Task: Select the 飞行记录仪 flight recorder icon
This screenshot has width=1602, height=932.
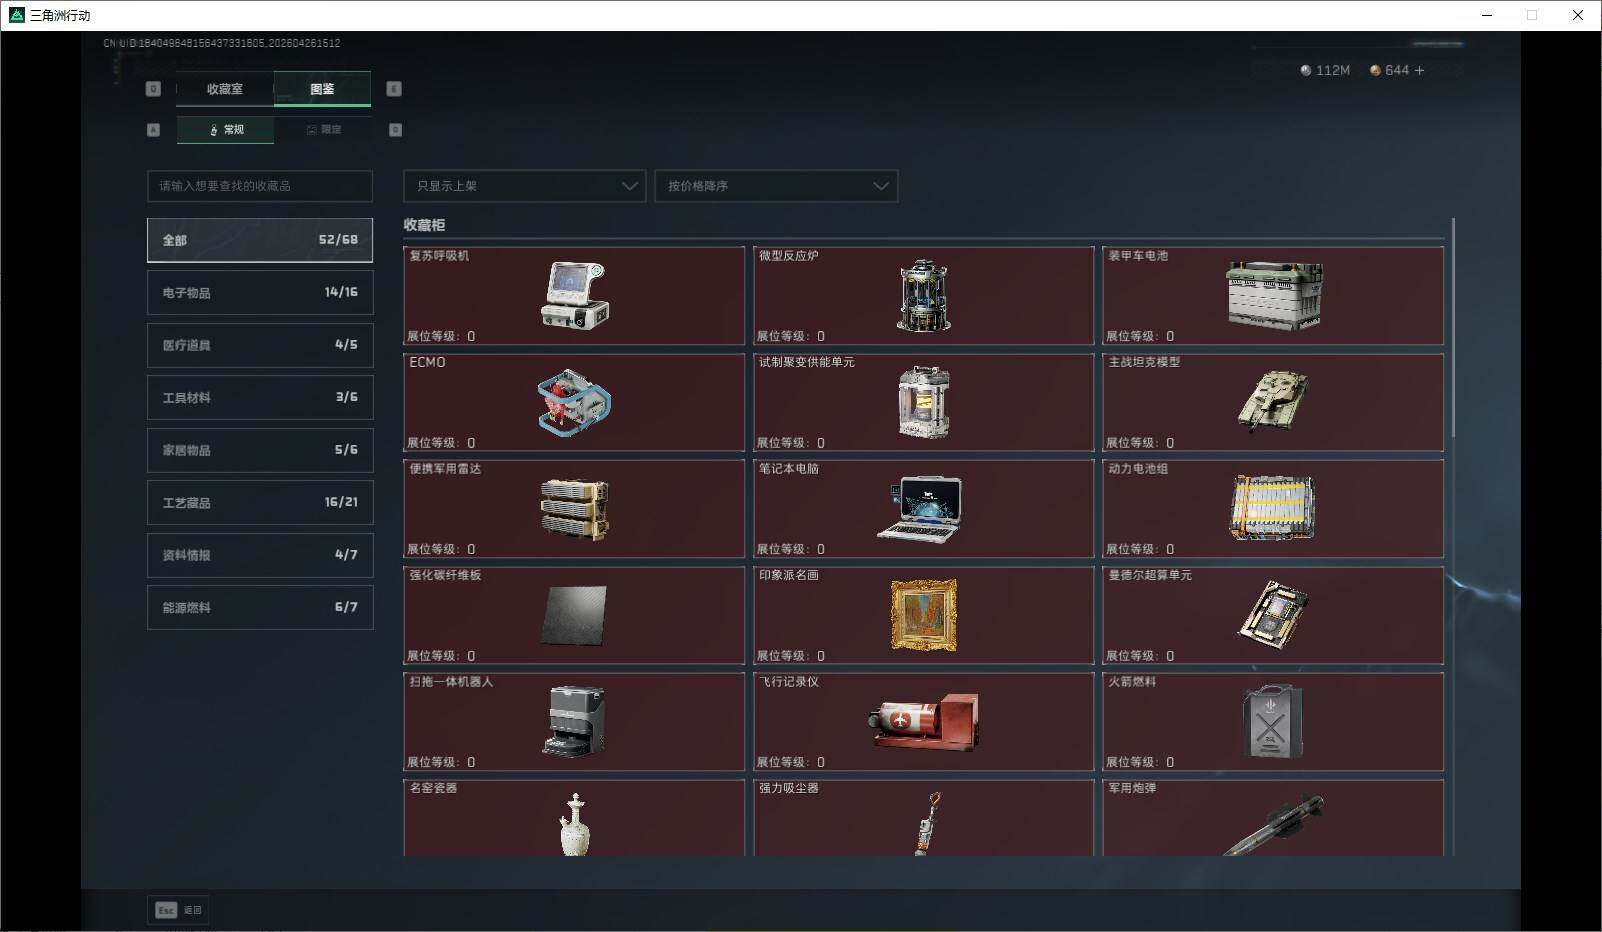Action: pyautogui.click(x=923, y=721)
